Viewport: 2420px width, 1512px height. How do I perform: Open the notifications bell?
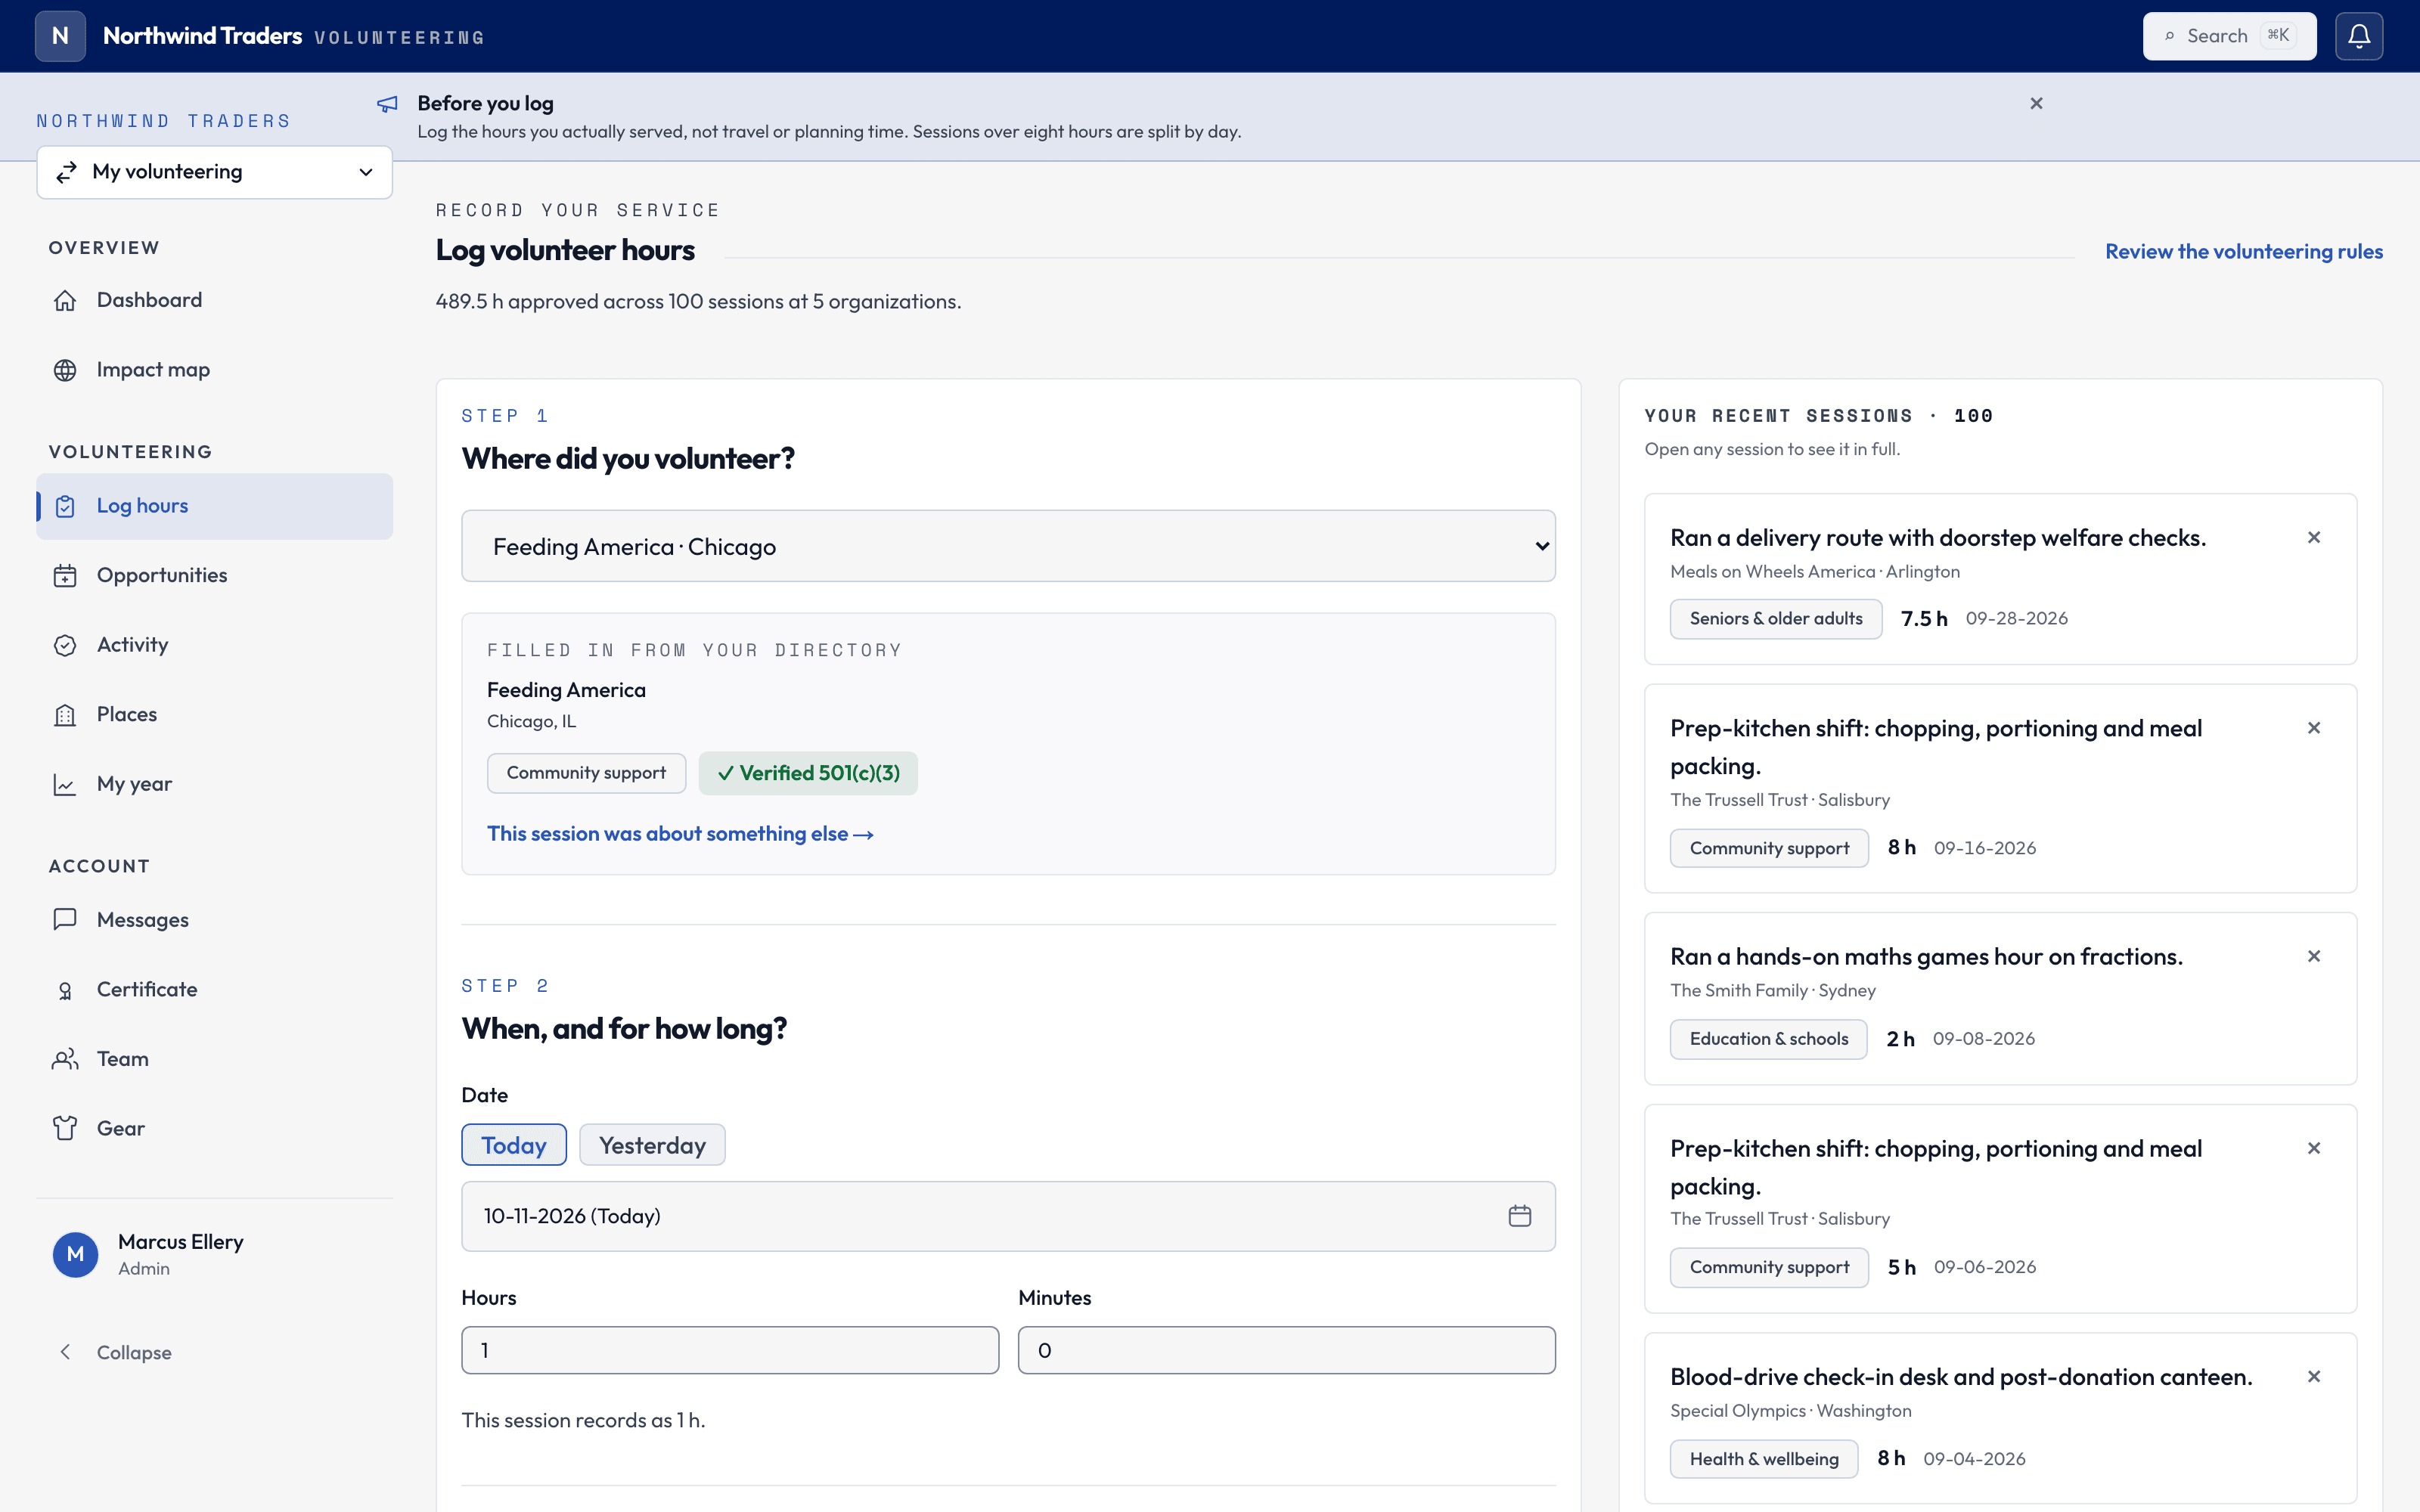(x=2359, y=36)
